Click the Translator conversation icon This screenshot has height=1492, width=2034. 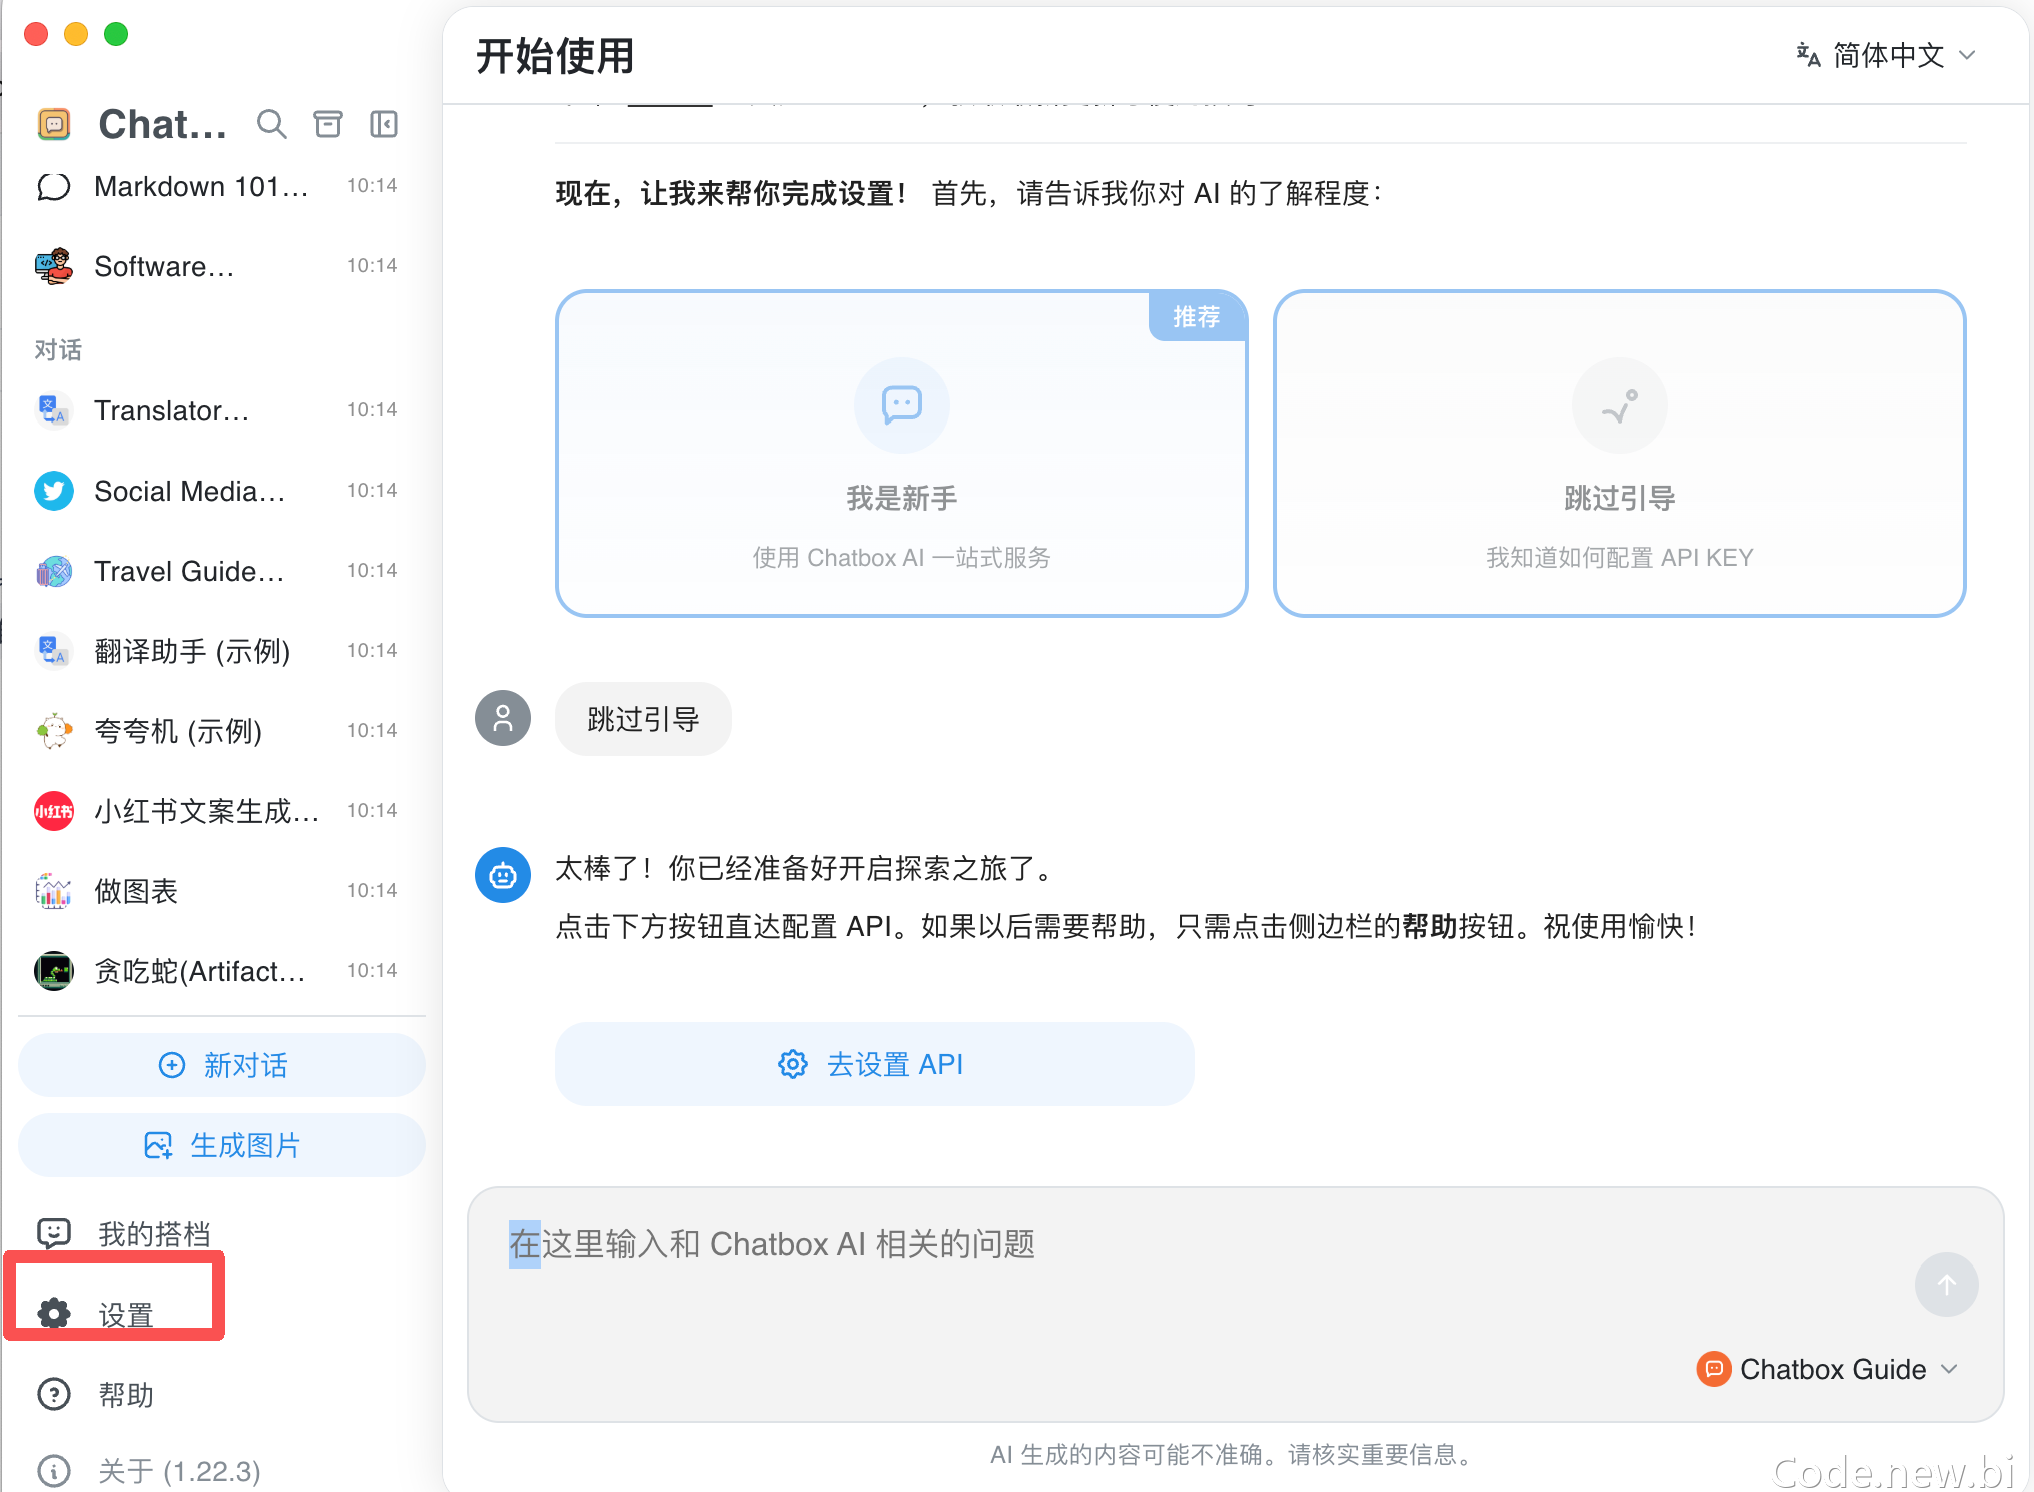click(54, 411)
